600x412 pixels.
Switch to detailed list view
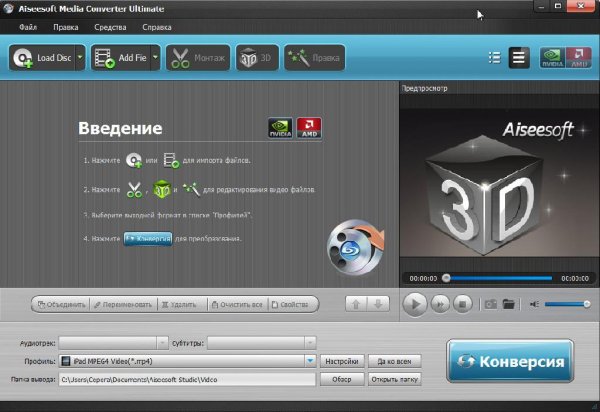coord(494,58)
